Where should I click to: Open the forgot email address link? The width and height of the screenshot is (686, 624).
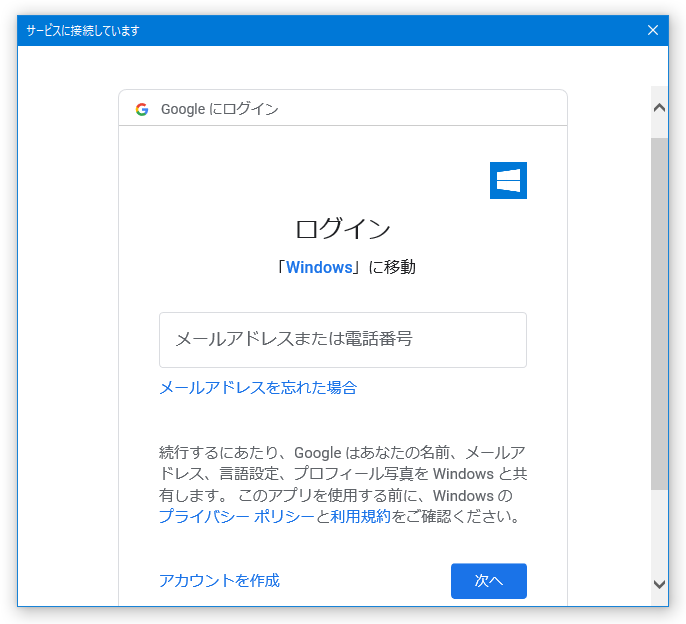258,387
